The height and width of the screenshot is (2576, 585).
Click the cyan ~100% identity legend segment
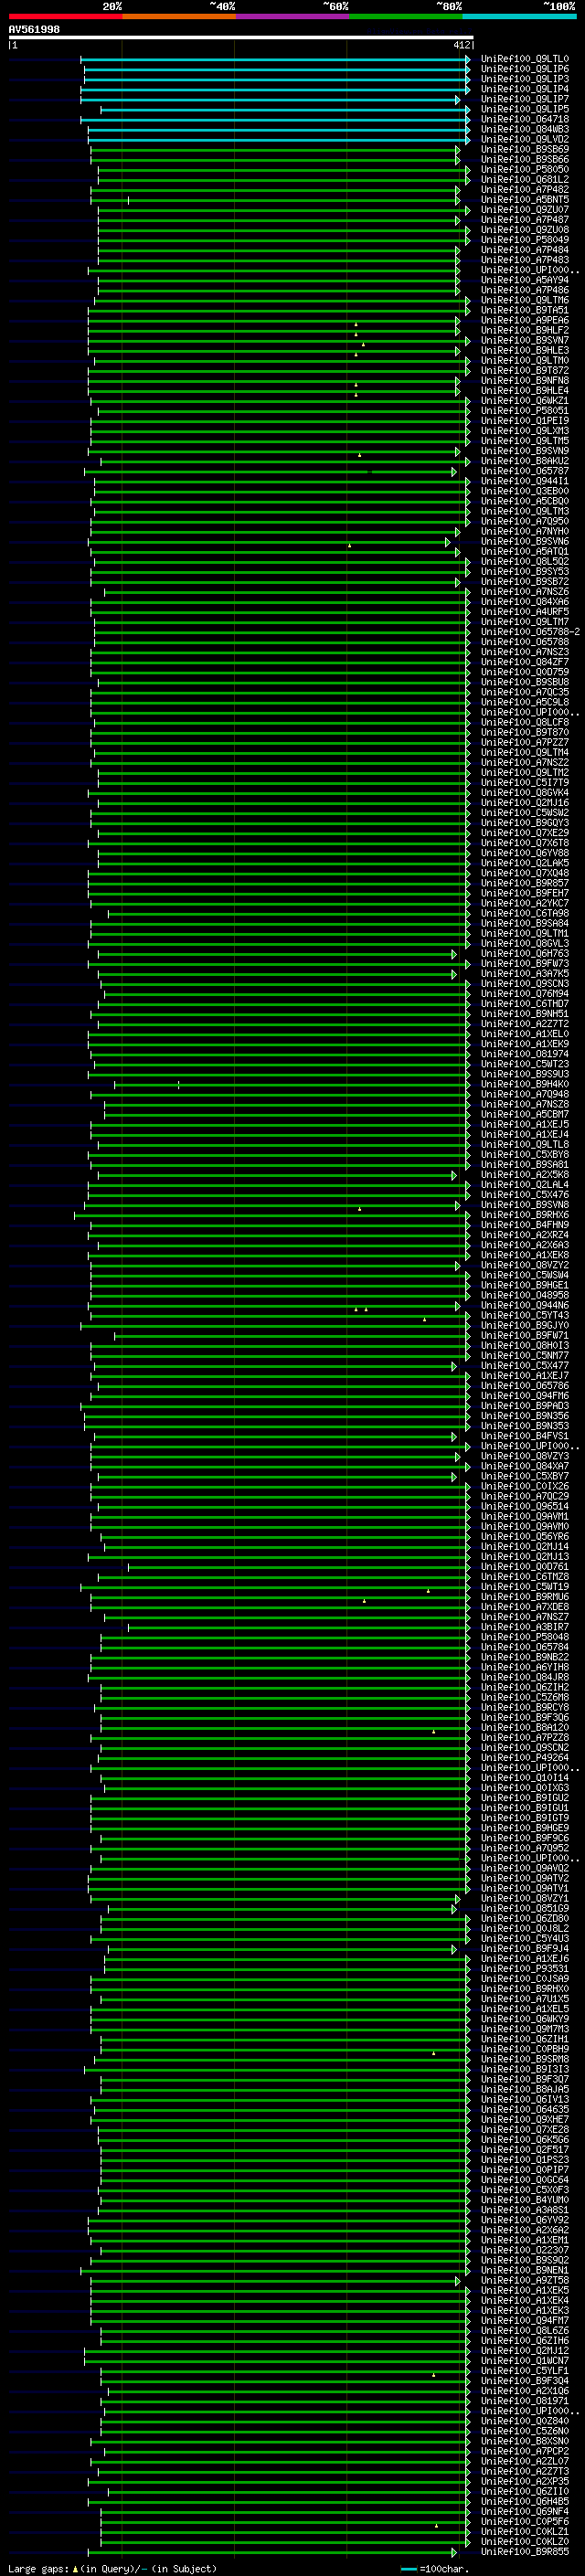click(519, 16)
